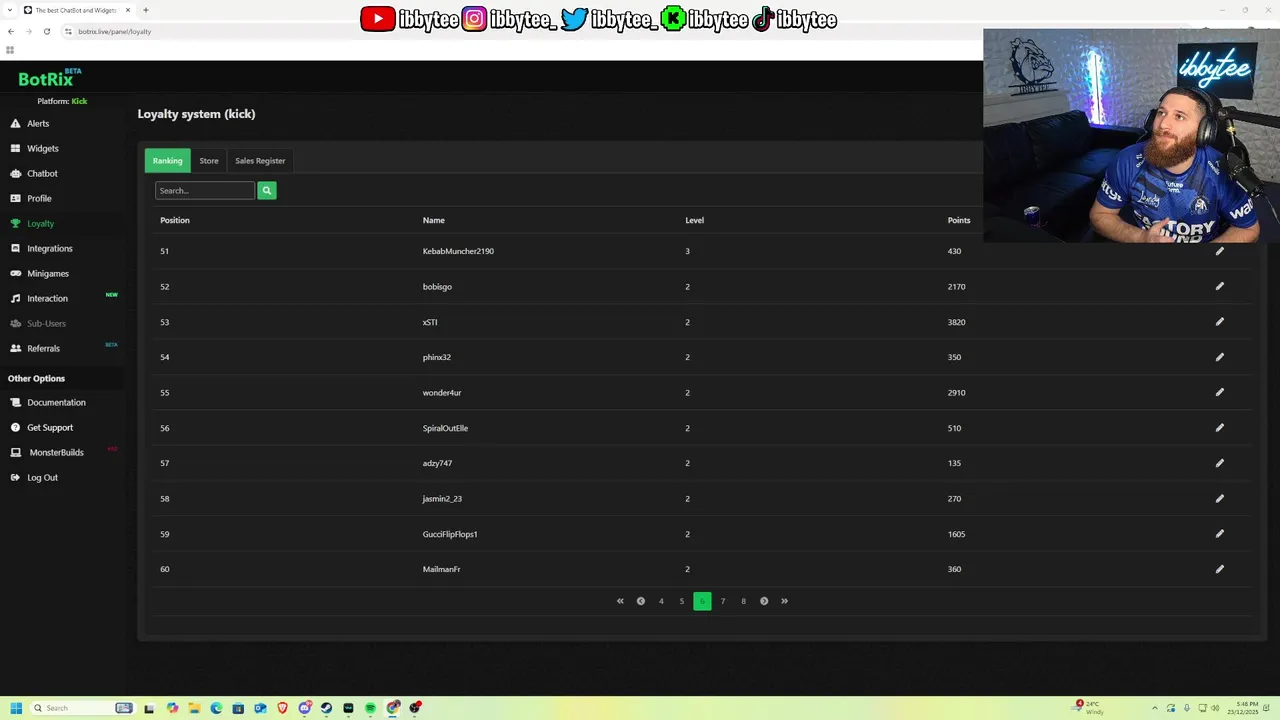The image size is (1280, 720).
Task: Open Integrations from the sidebar
Action: coord(49,248)
